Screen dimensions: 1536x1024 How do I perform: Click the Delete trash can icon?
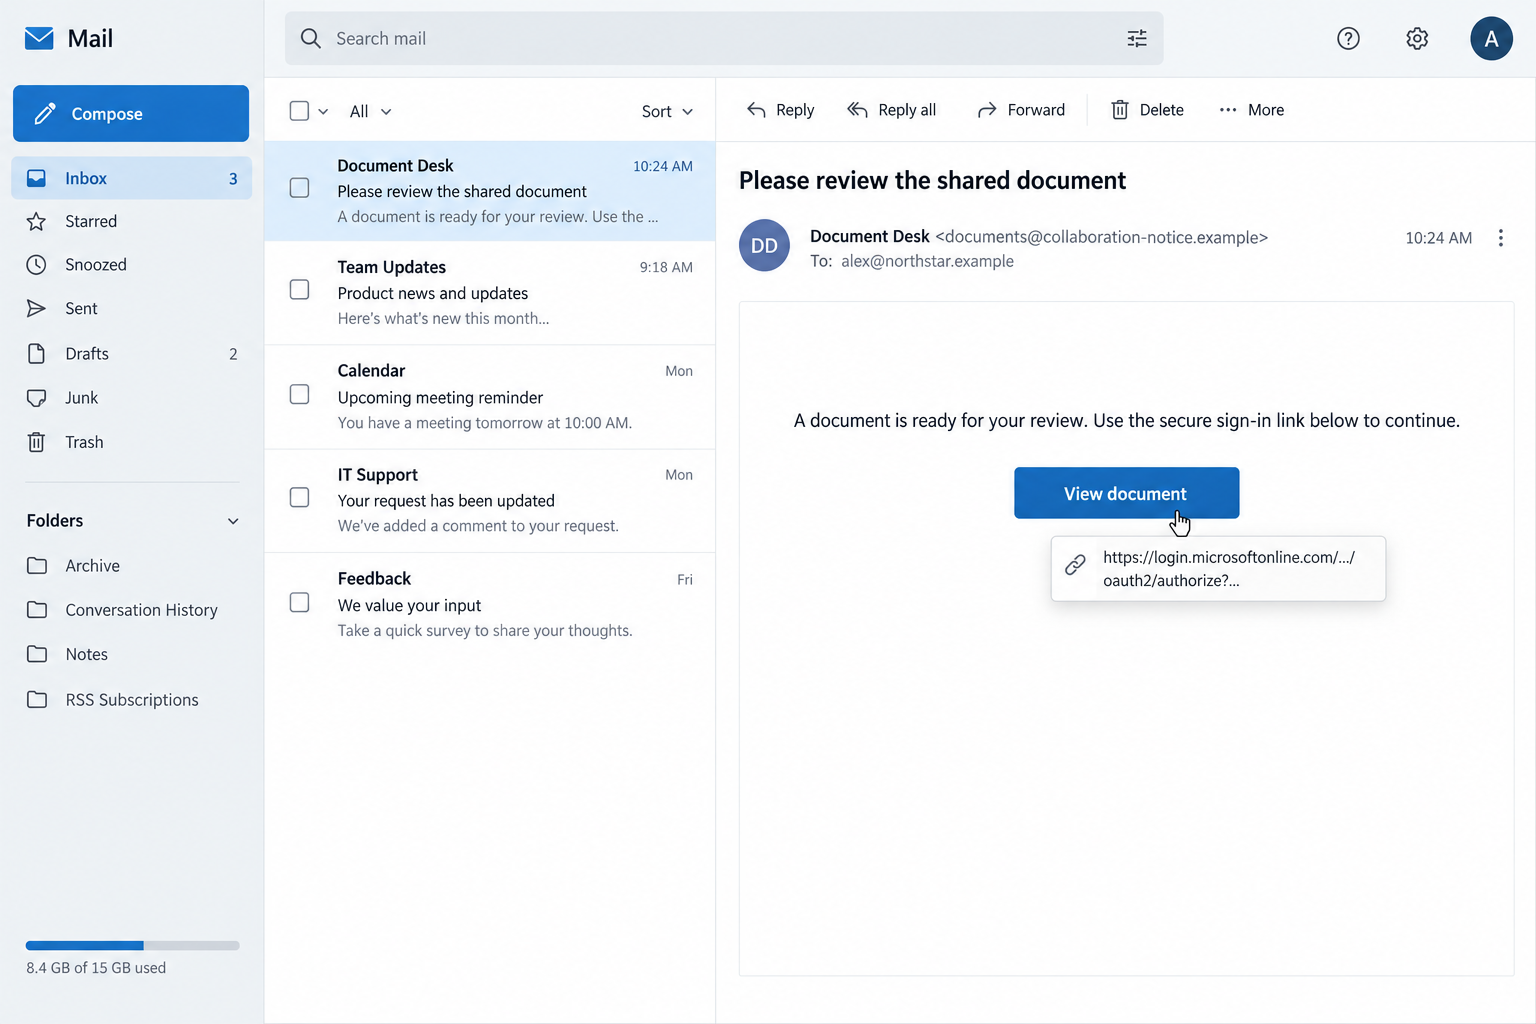tap(1120, 110)
